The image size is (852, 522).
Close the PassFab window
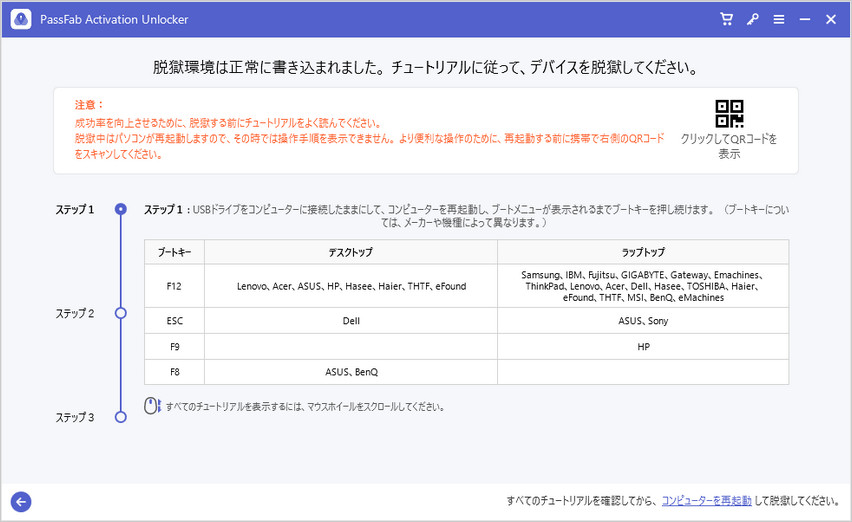(x=831, y=20)
